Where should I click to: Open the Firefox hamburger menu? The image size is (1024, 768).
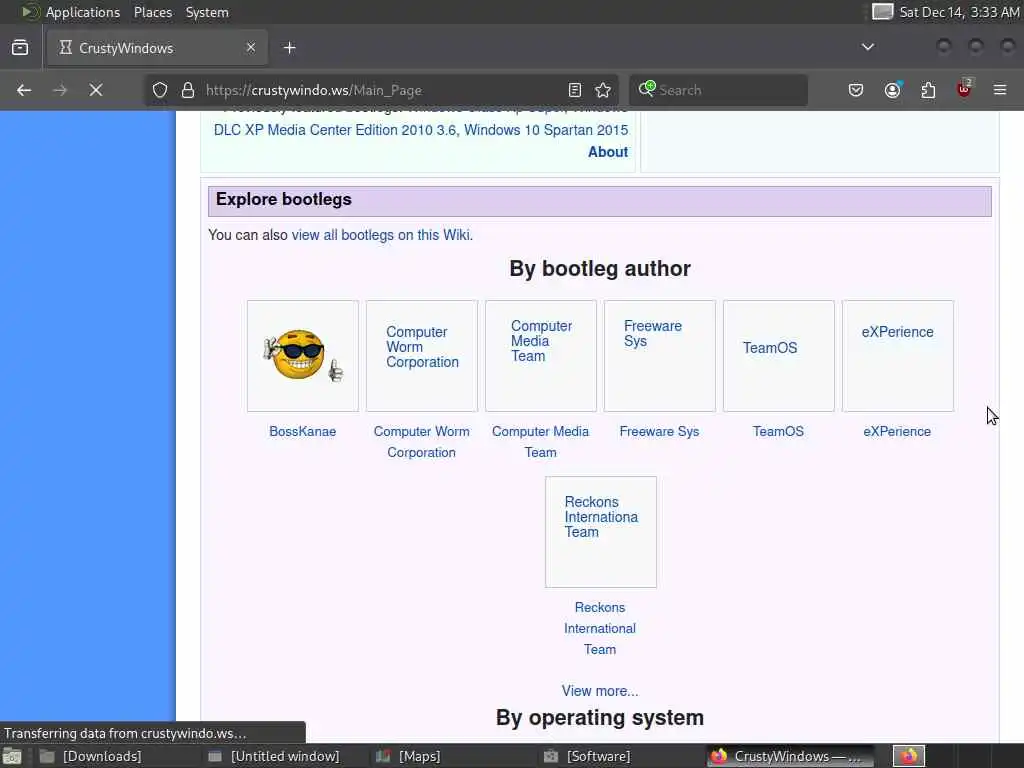coord(1000,90)
